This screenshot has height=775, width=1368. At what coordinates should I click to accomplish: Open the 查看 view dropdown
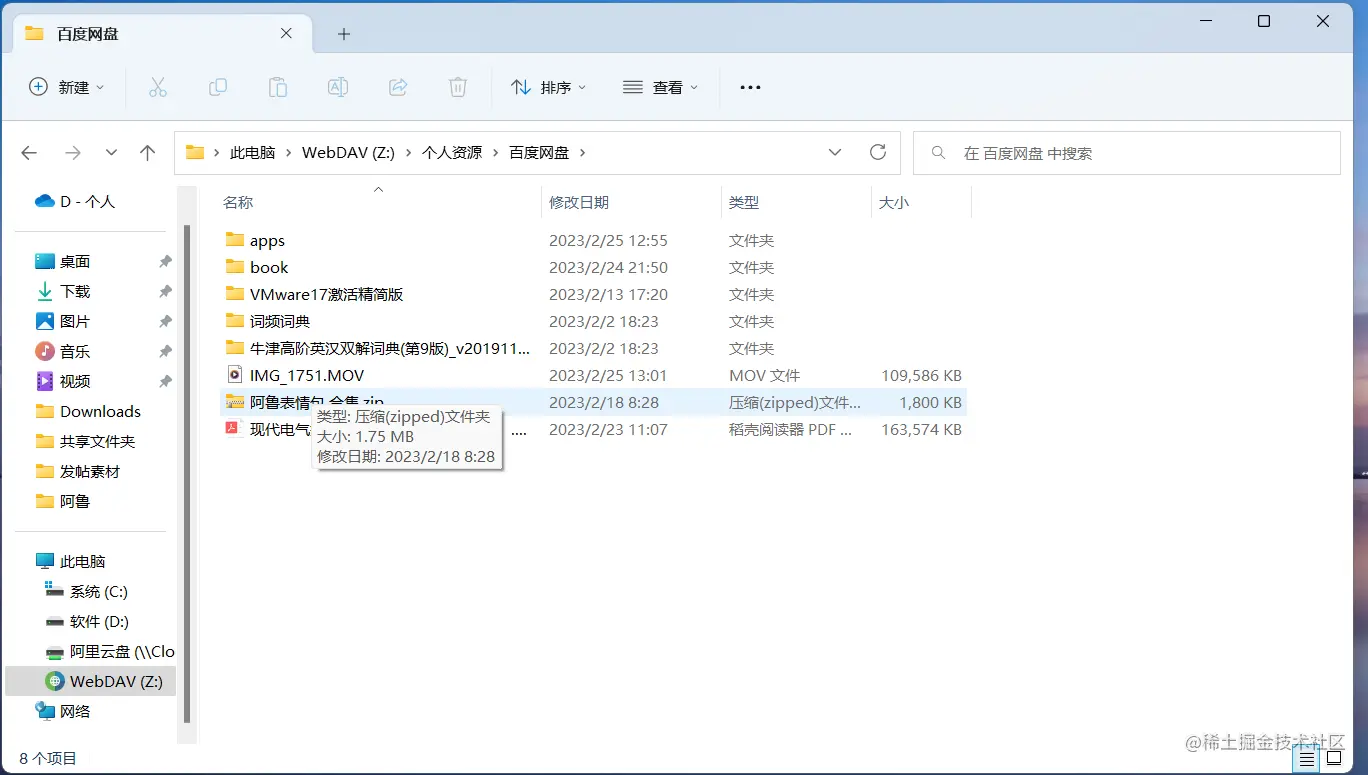coord(660,88)
